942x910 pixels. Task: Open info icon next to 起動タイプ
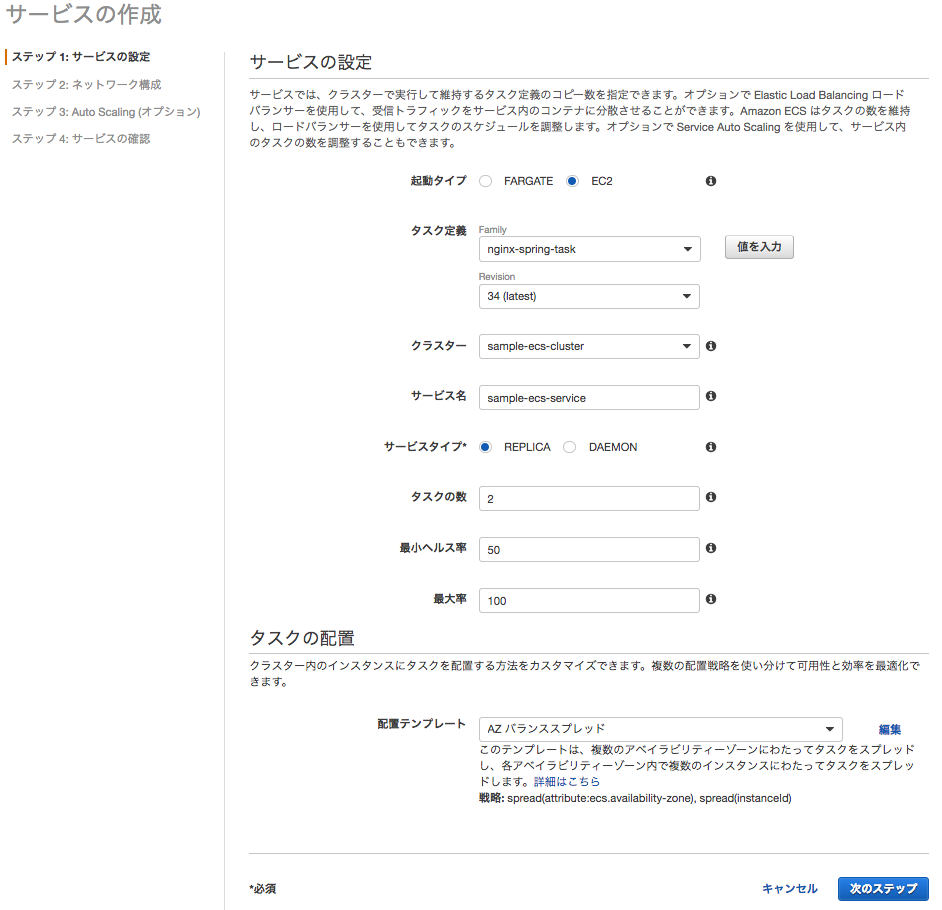coord(711,181)
